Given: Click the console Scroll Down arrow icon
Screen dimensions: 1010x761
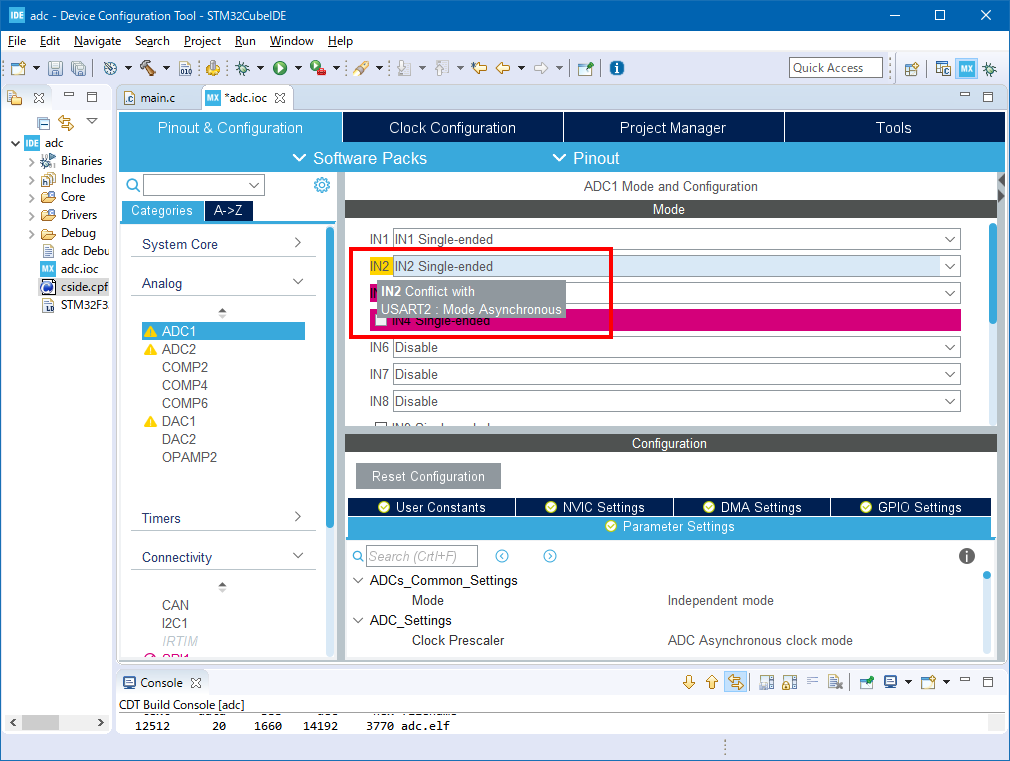Looking at the screenshot, I should point(689,682).
